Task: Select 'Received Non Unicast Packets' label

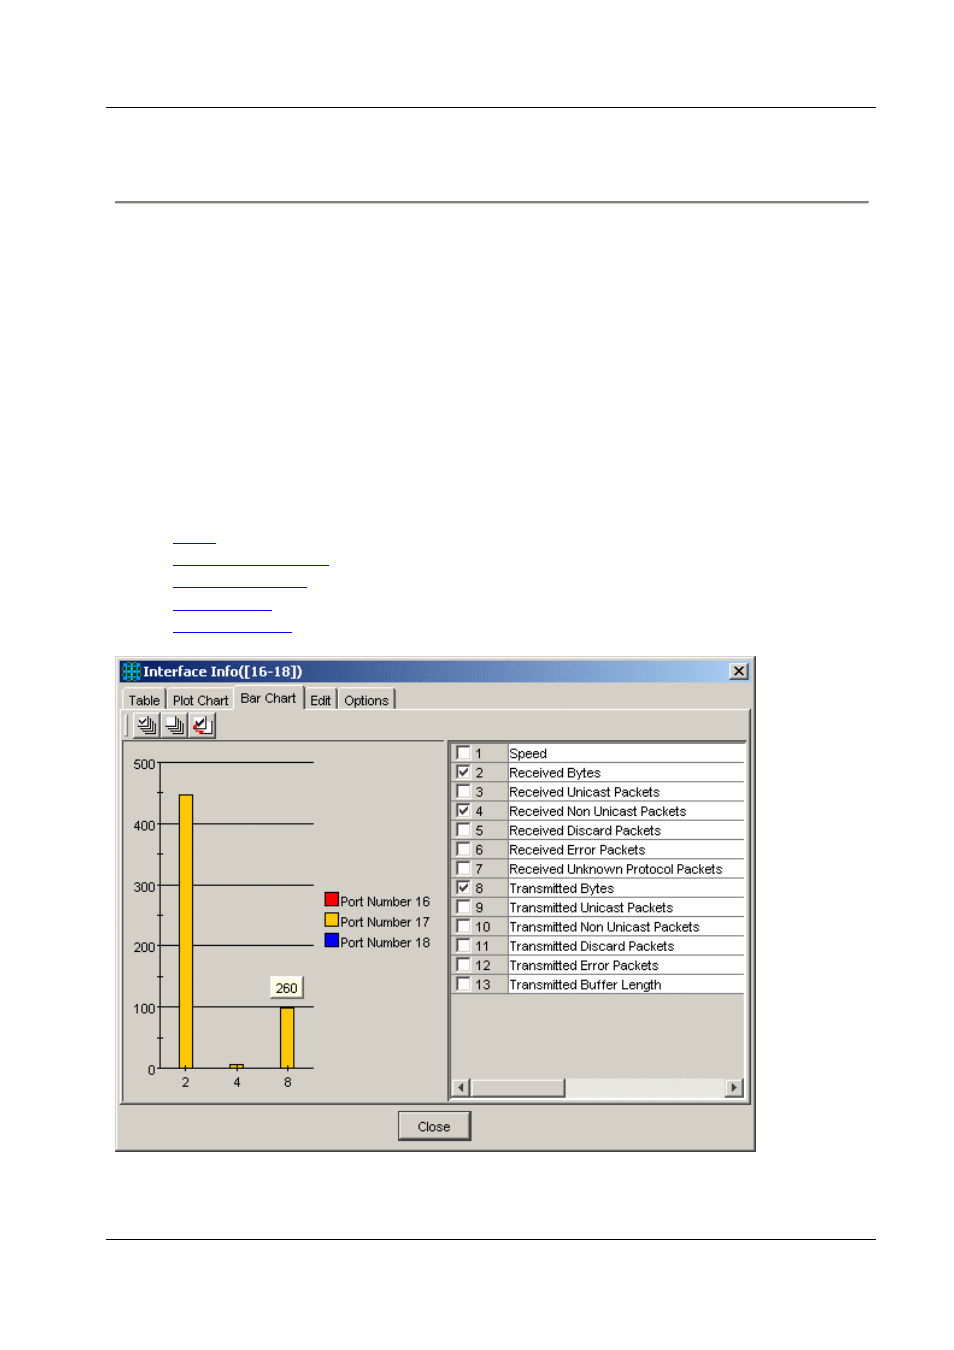Action: (597, 811)
